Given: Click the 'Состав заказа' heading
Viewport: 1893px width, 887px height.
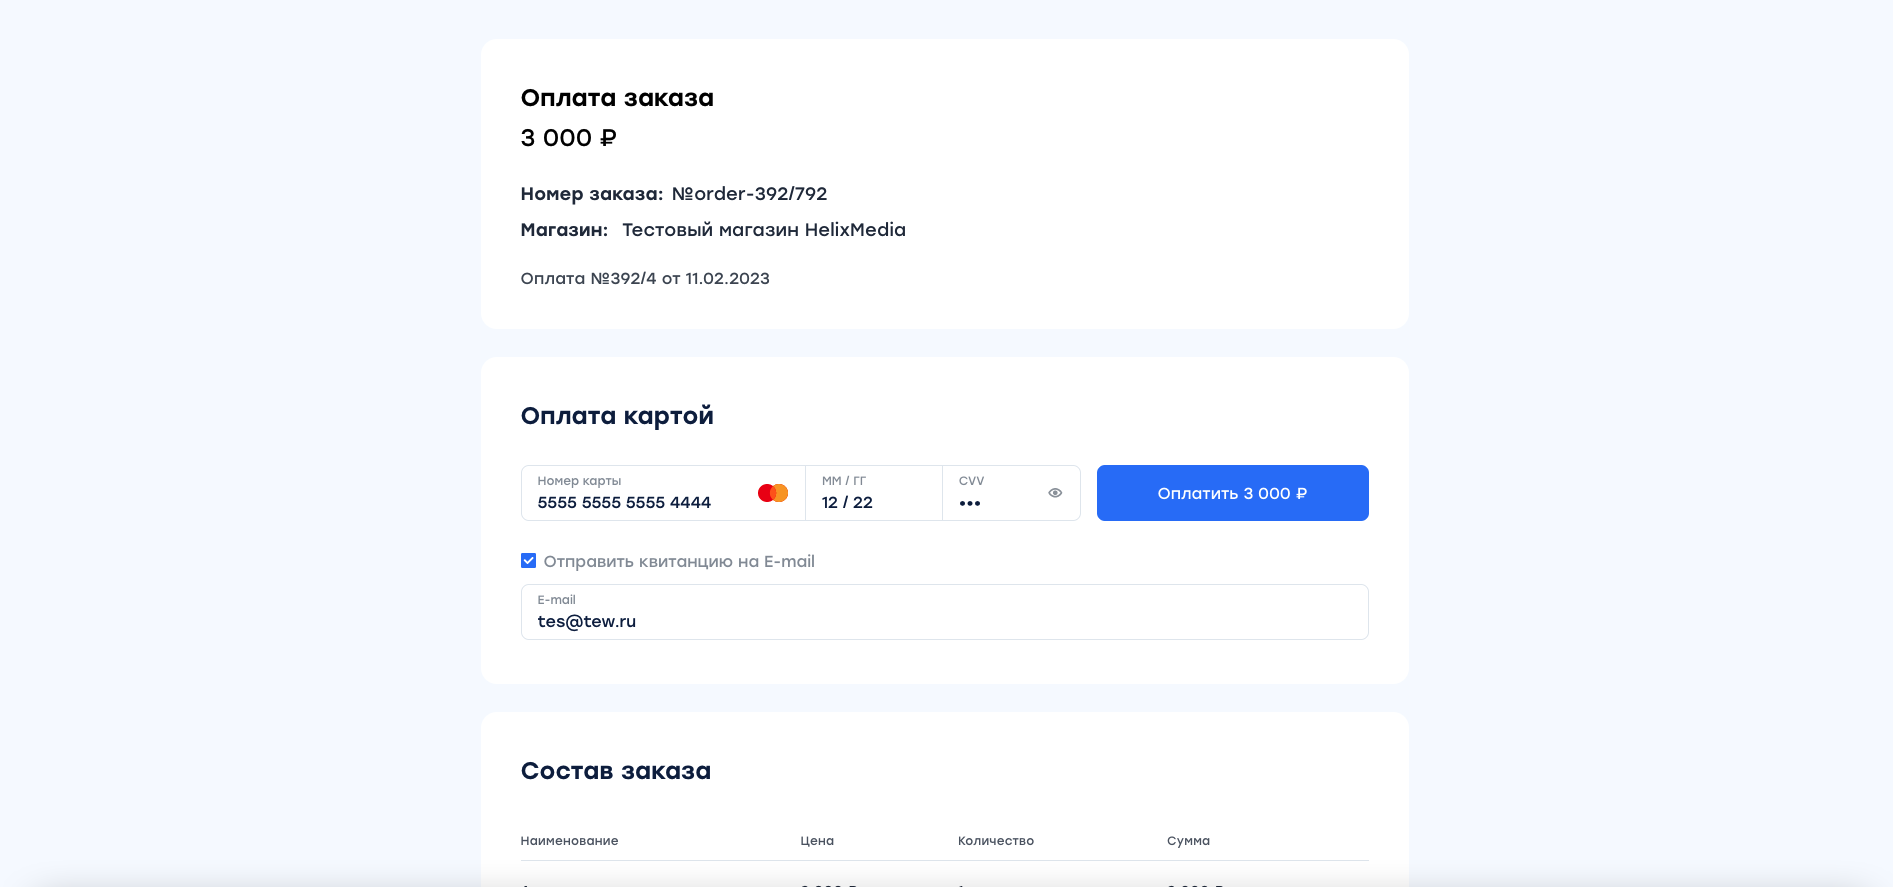Looking at the screenshot, I should [616, 771].
